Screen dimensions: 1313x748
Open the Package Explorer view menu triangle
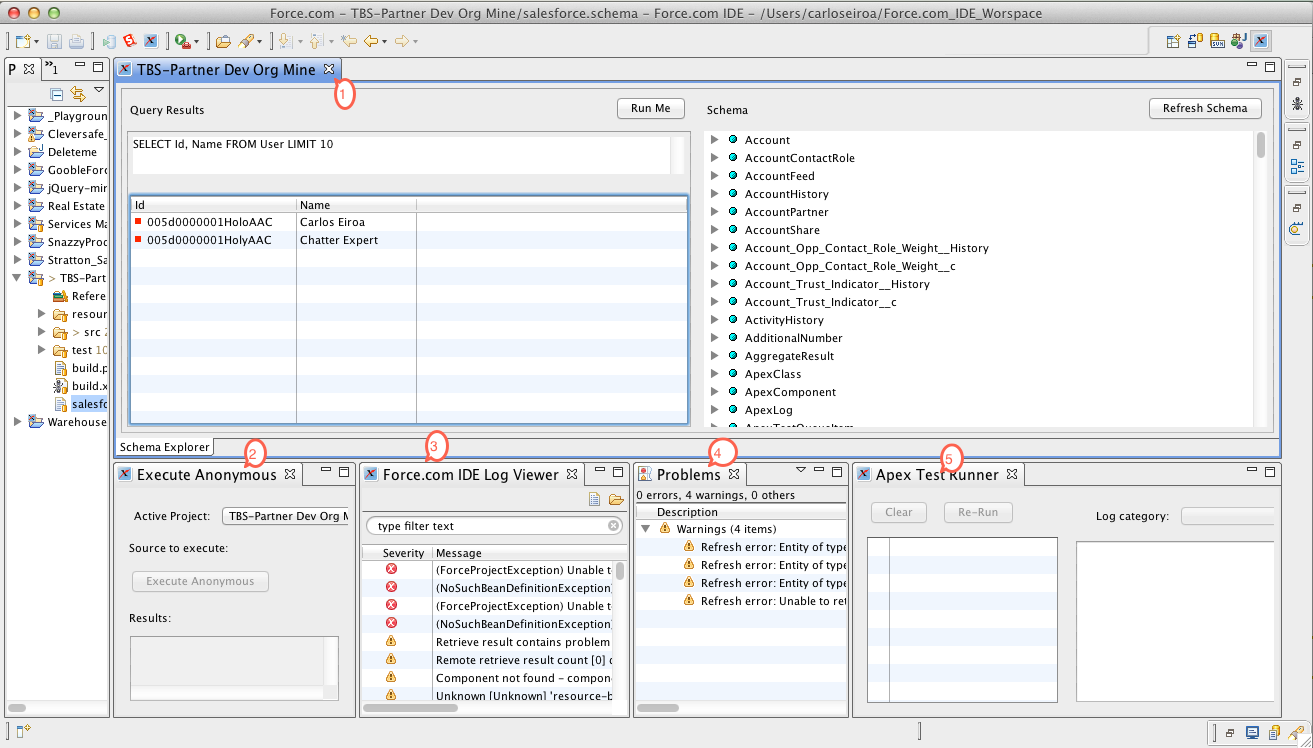pos(98,91)
